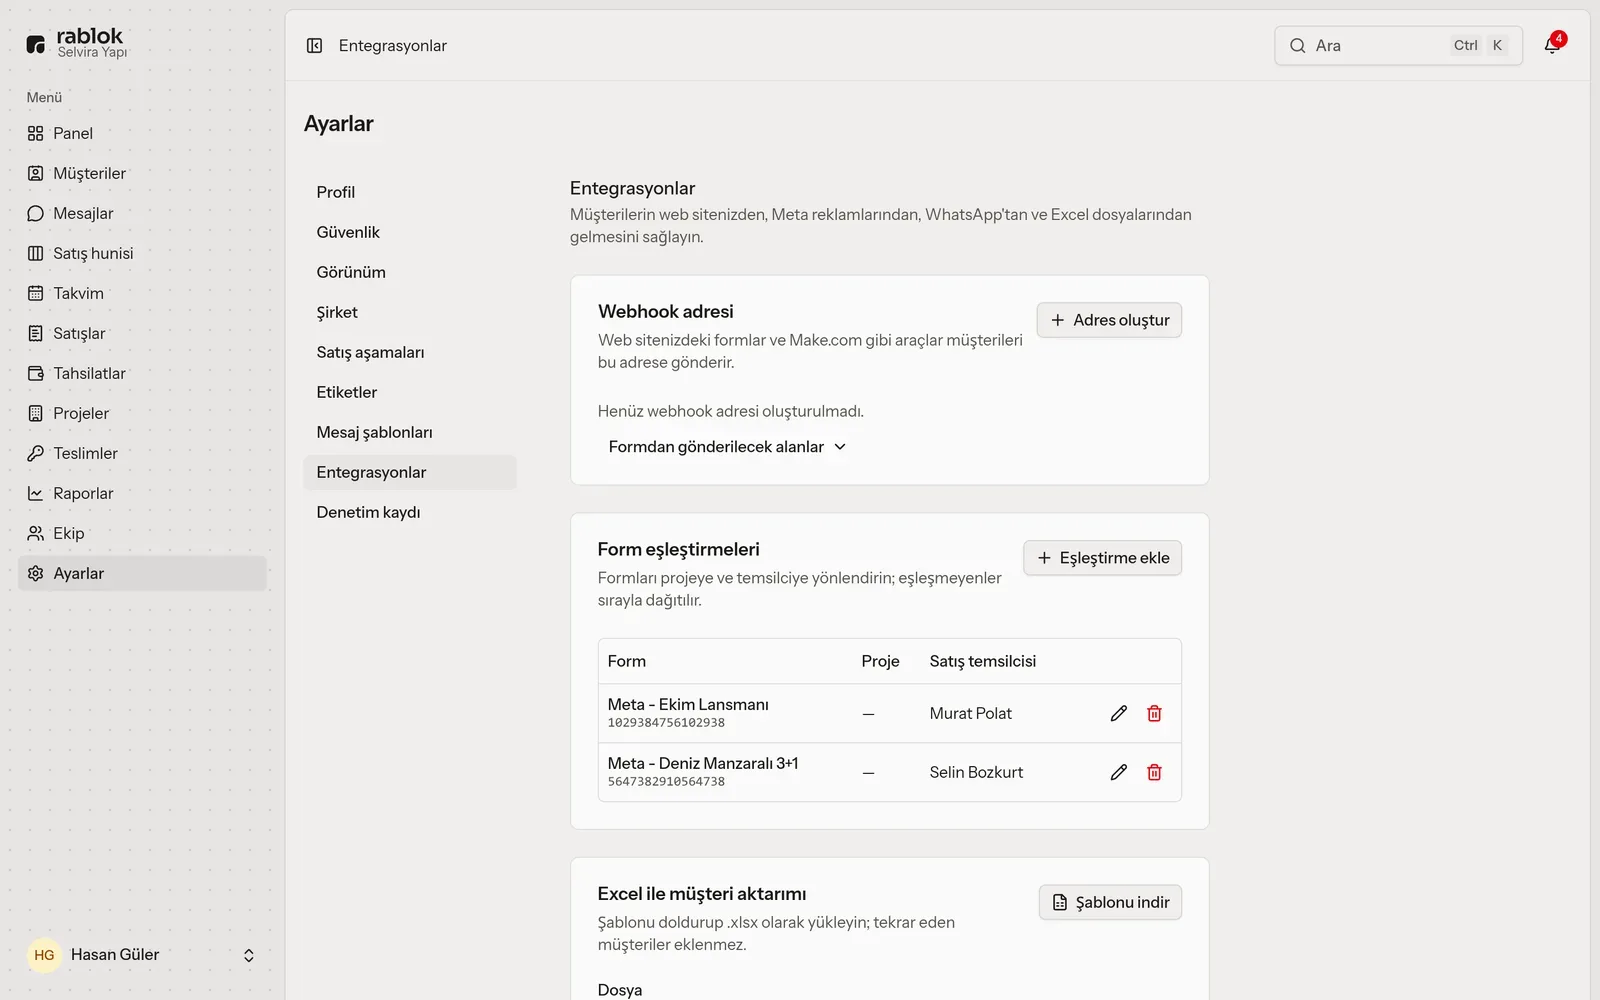Edit the Meta - Ekim Lansmanı mapping

pyautogui.click(x=1119, y=713)
